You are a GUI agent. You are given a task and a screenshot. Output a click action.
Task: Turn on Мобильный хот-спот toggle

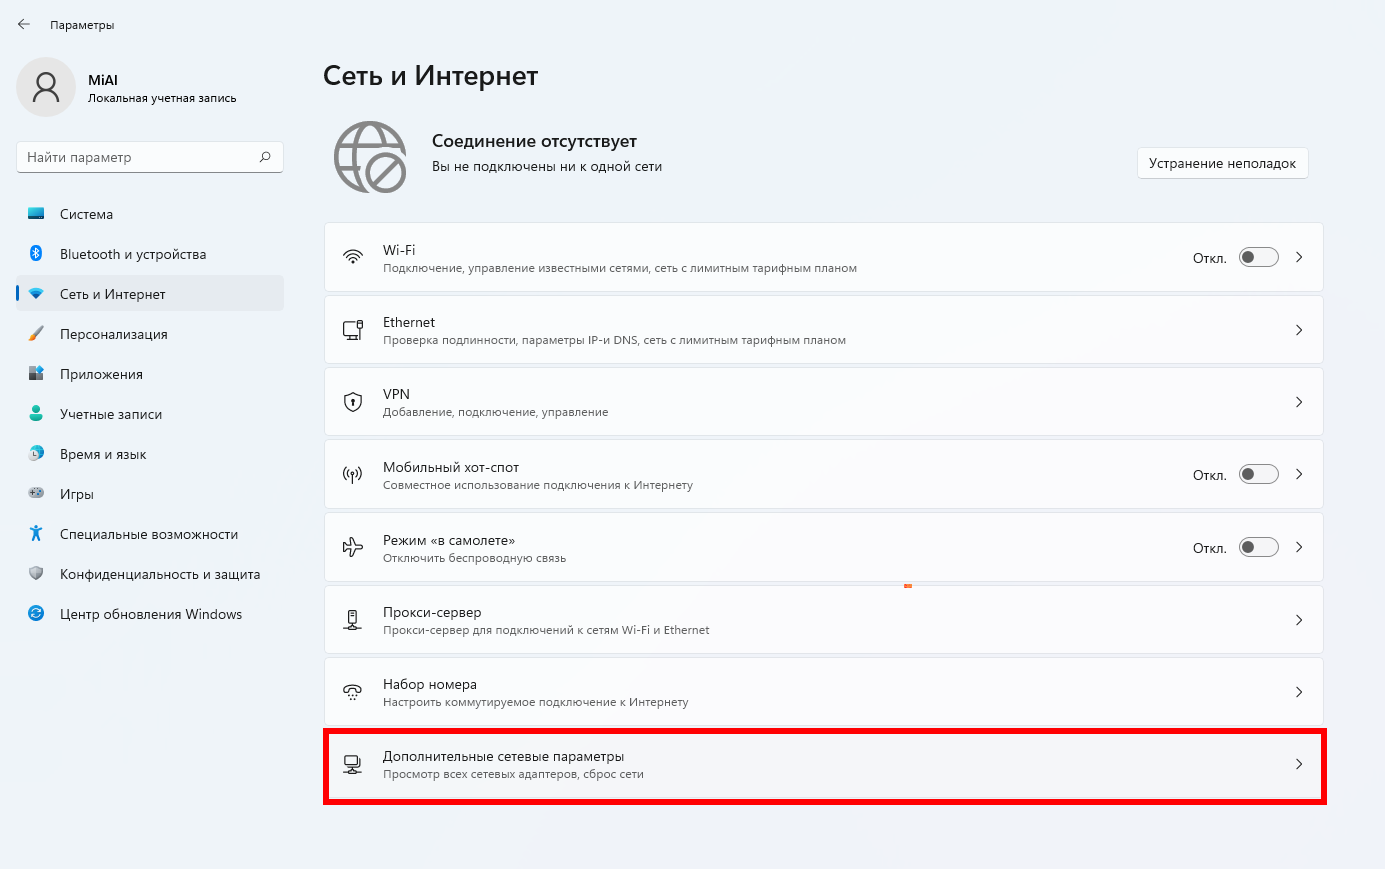pos(1258,474)
